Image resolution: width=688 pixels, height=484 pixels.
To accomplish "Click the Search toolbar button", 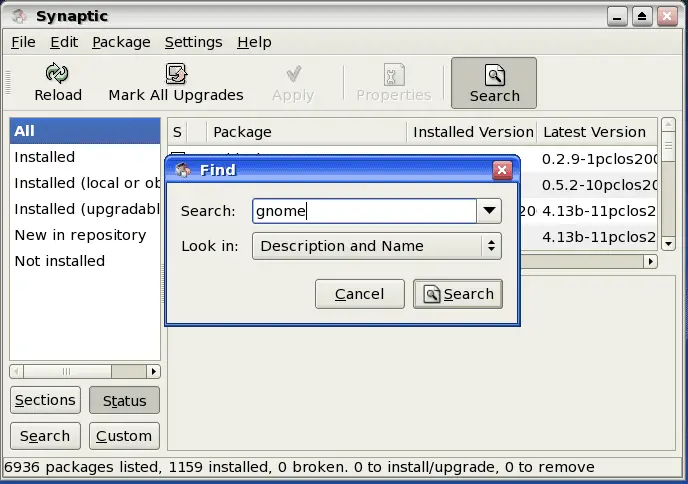I will 494,83.
